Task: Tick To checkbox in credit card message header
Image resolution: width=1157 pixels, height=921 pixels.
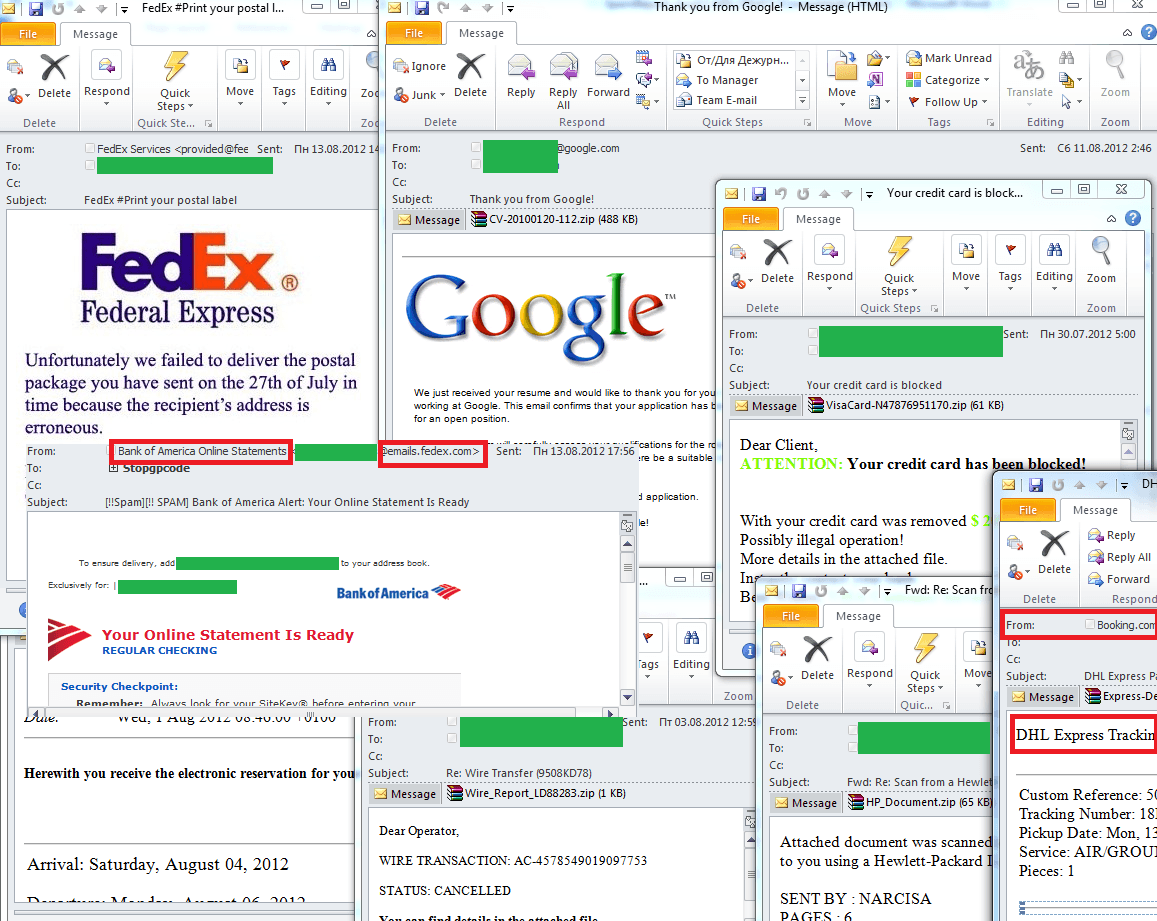Action: (x=812, y=351)
